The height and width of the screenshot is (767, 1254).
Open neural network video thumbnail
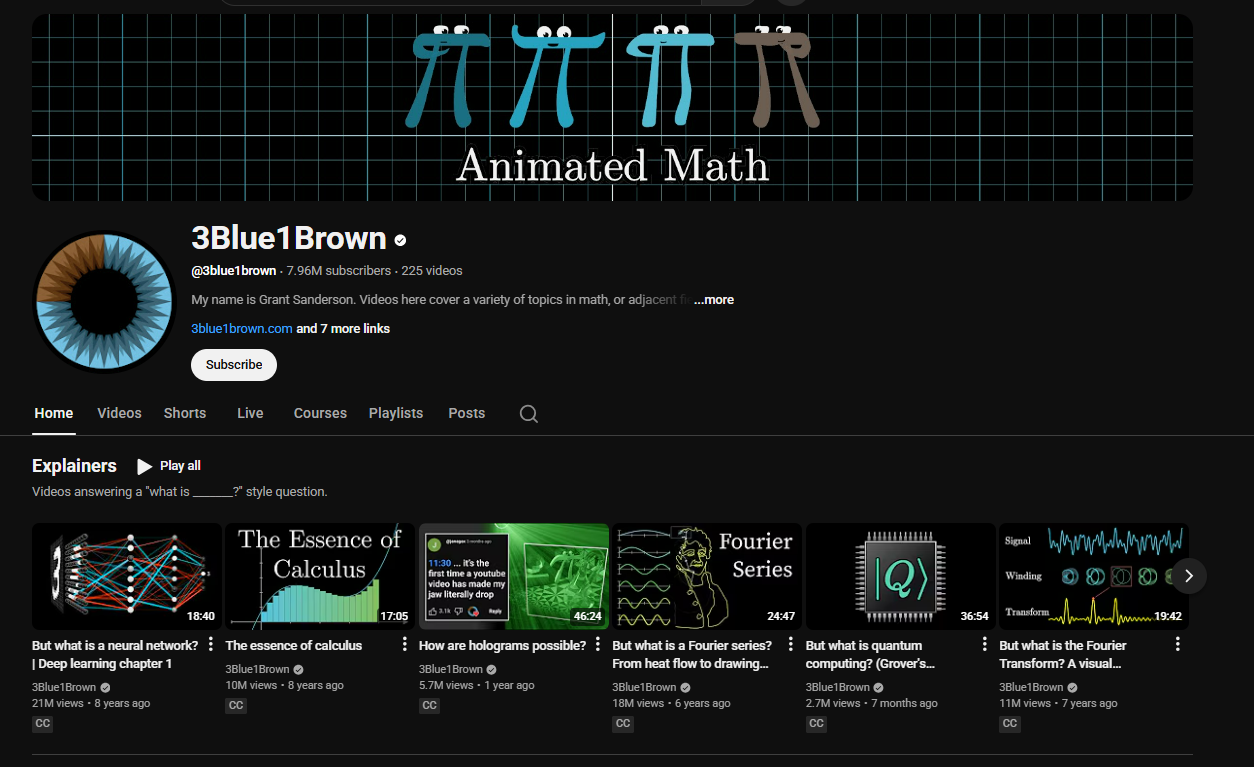[127, 576]
